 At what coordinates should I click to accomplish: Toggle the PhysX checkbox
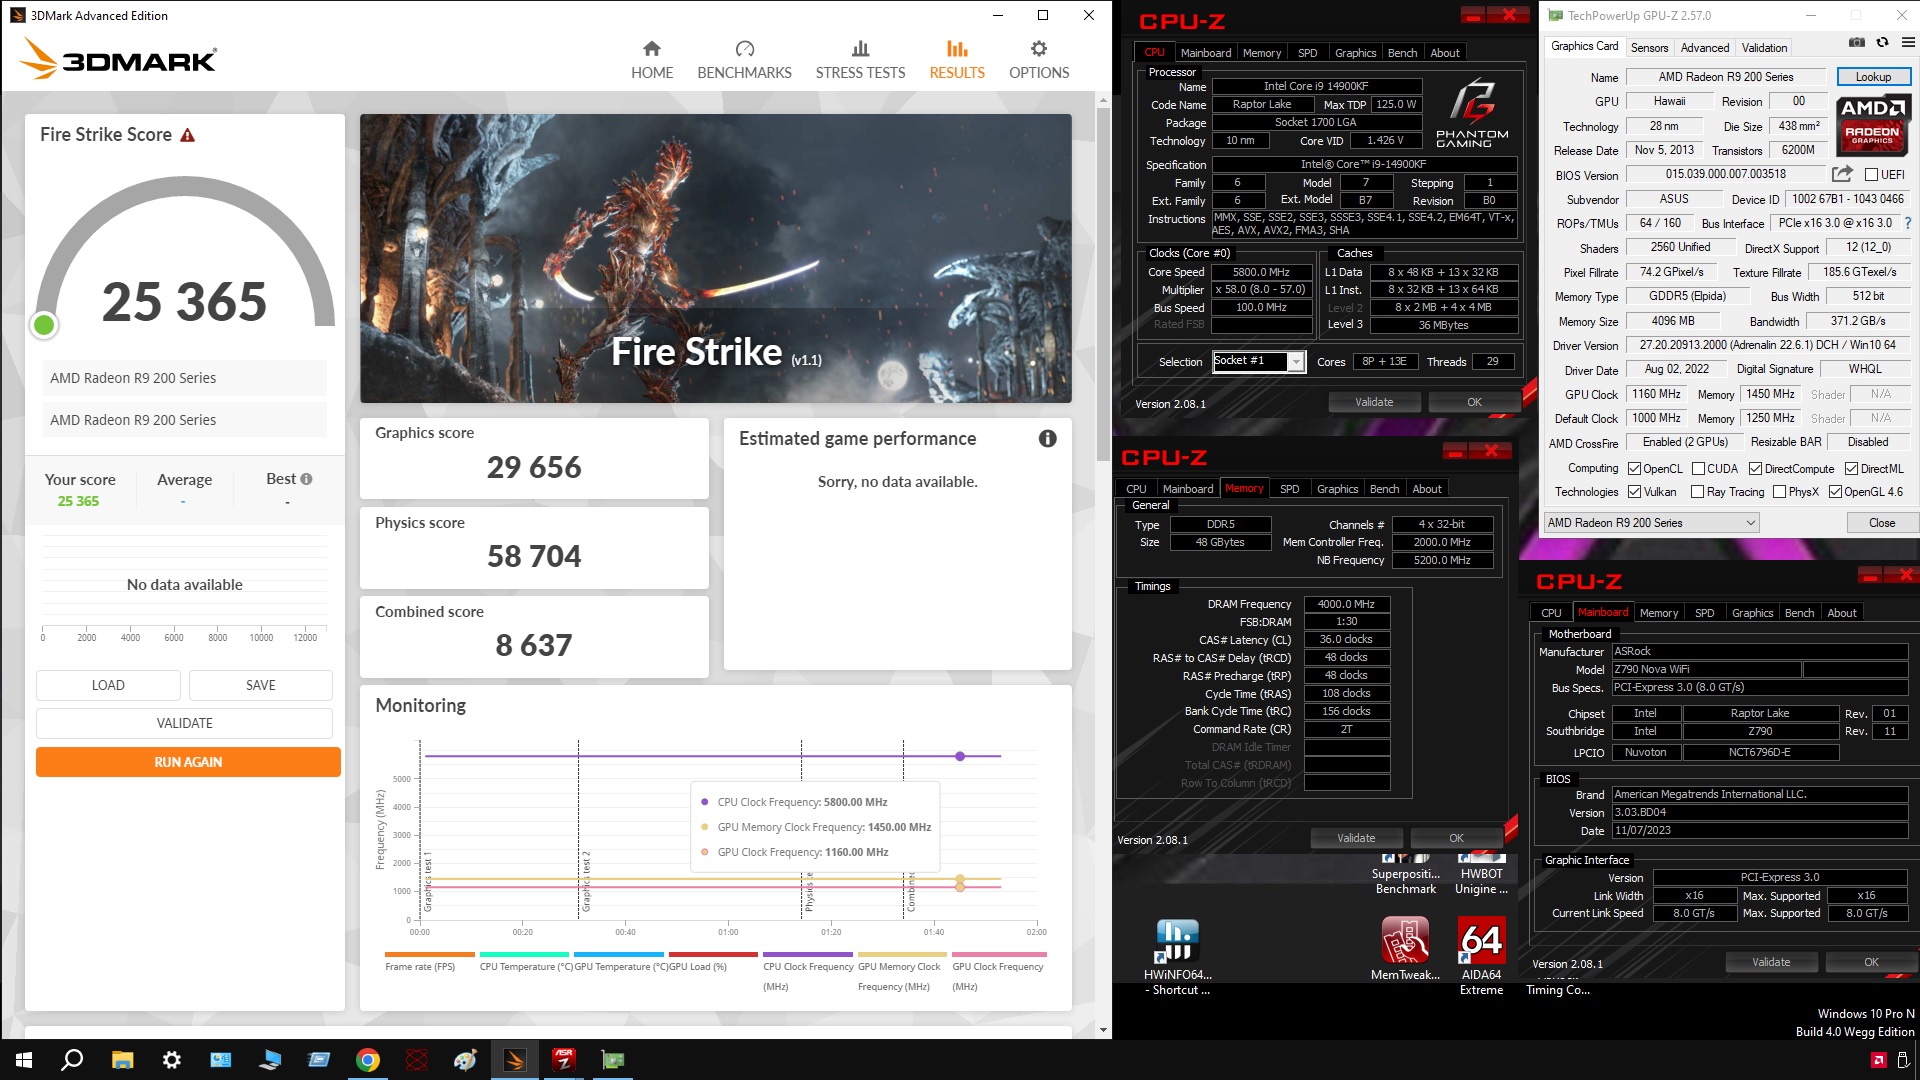coord(1779,492)
